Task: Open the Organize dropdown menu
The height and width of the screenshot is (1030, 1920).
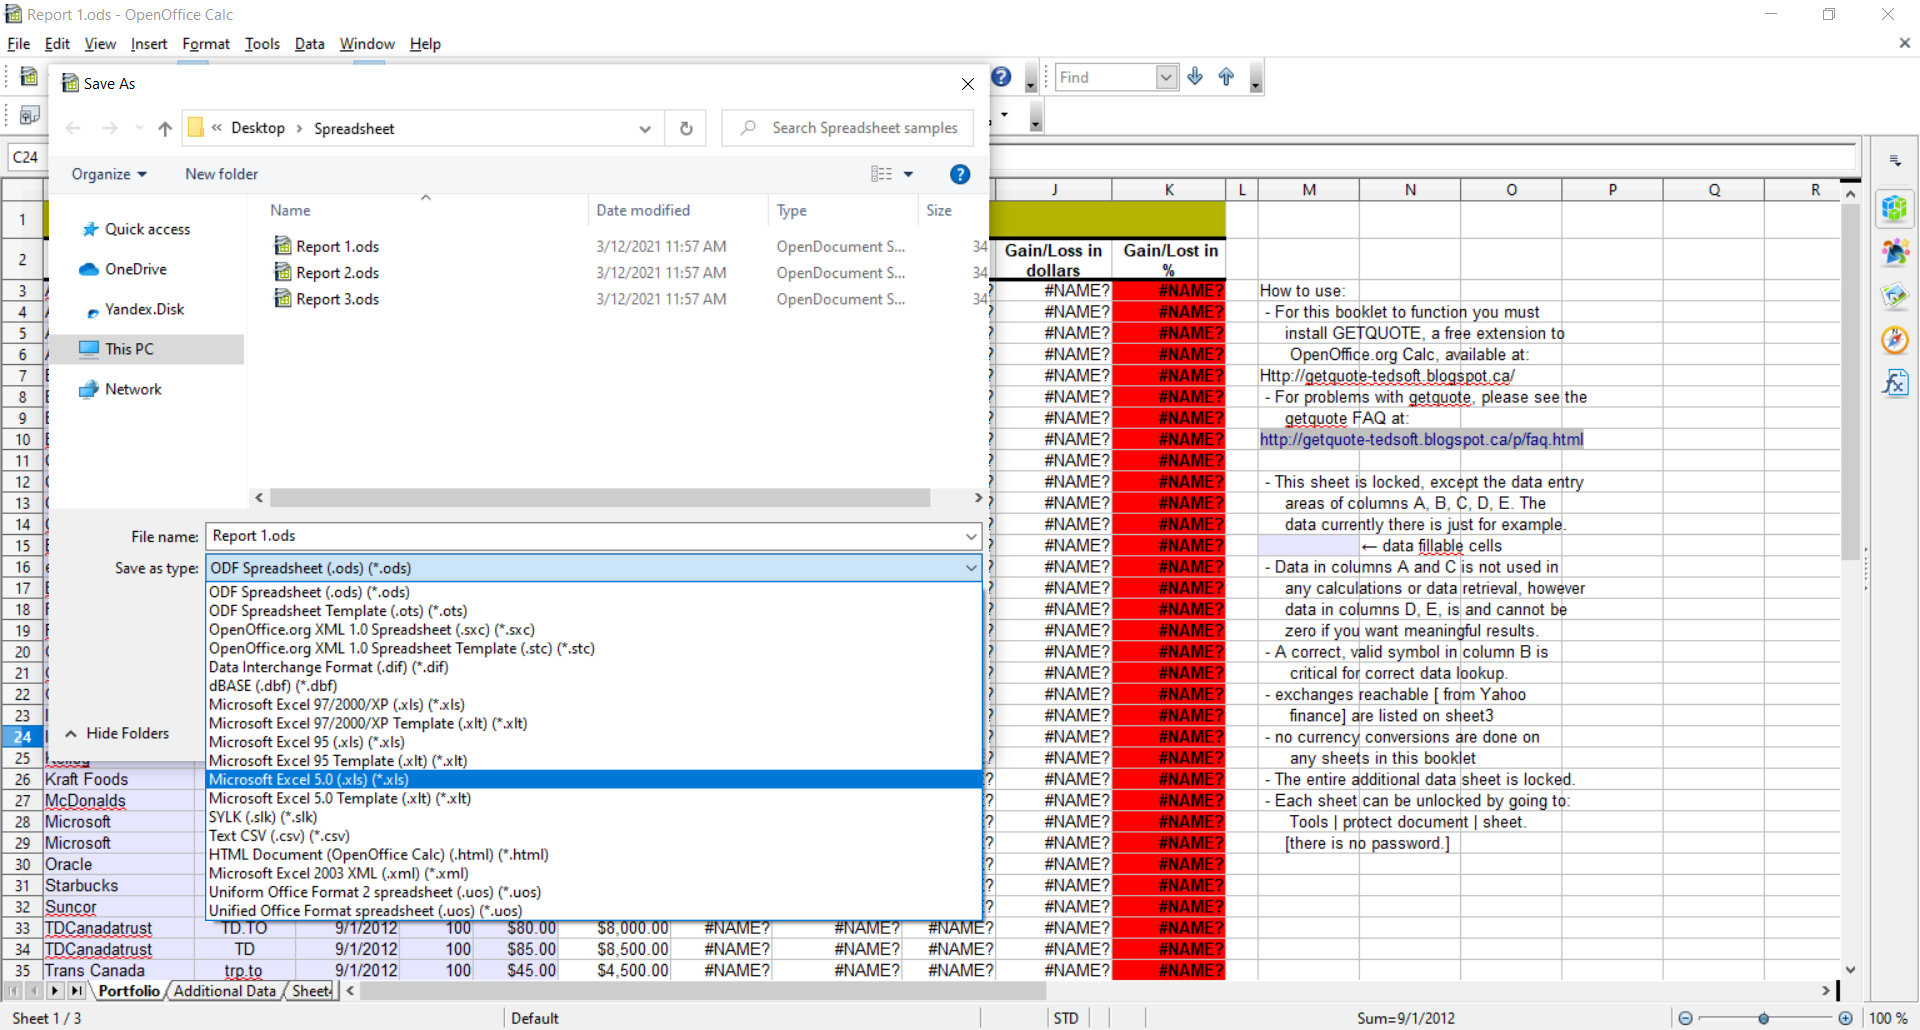Action: tap(109, 174)
